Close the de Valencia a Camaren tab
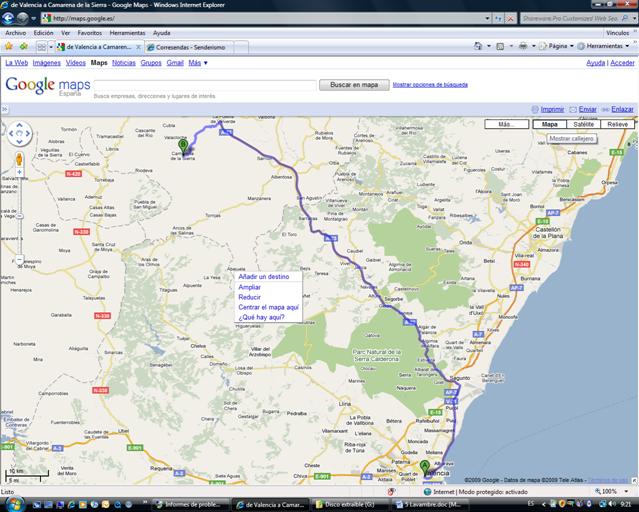Viewport: 639px width, 512px height. (138, 47)
